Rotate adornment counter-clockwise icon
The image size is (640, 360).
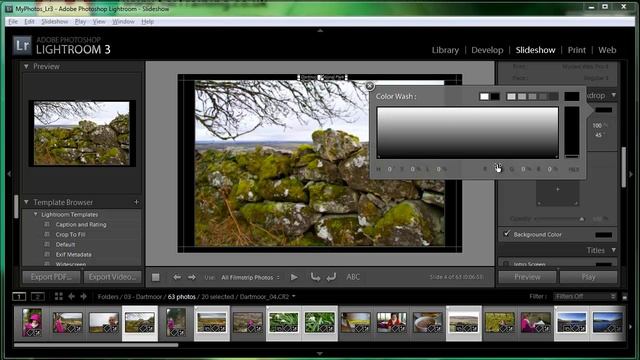tap(315, 277)
